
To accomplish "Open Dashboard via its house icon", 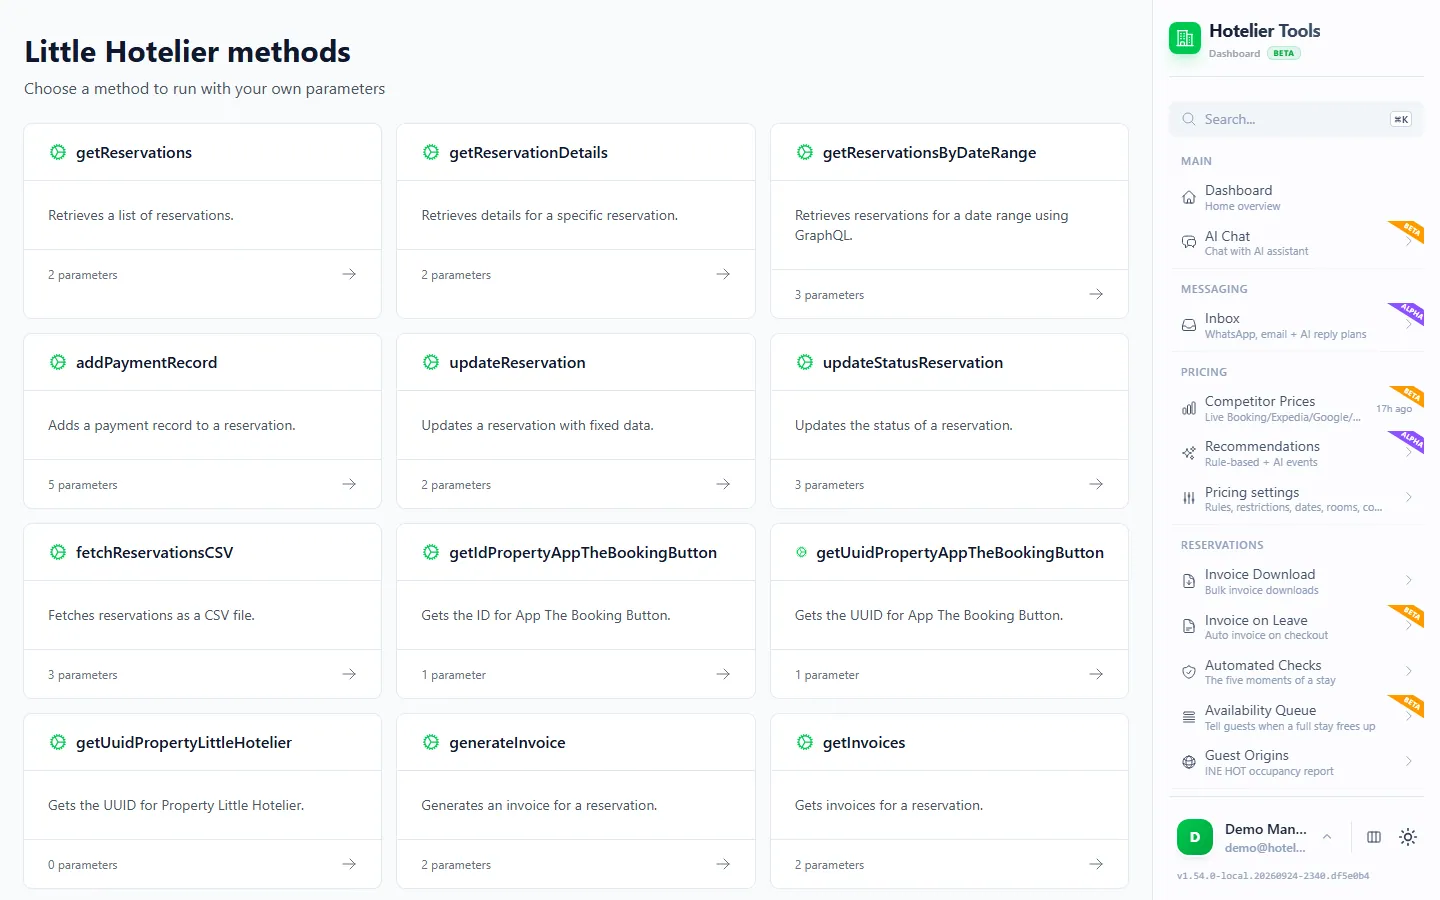I will tap(1189, 197).
